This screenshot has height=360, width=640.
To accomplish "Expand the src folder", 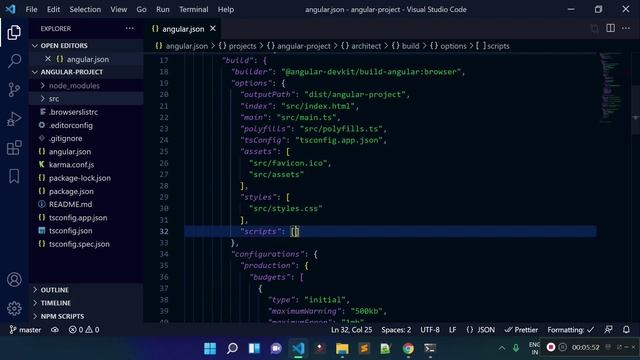I will (x=86, y=98).
